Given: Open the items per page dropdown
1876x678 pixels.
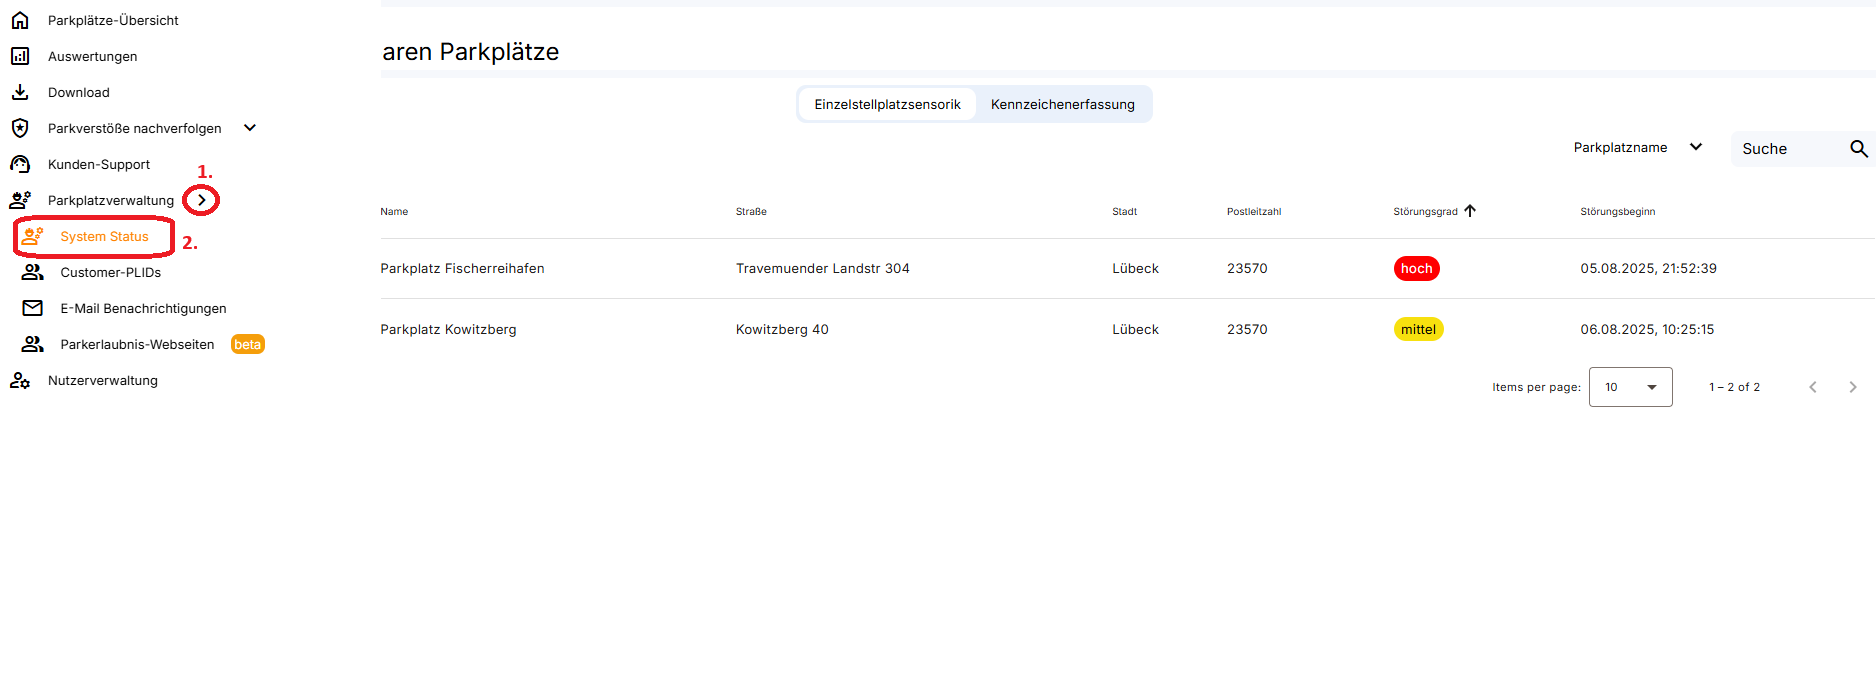Looking at the screenshot, I should pos(1630,387).
